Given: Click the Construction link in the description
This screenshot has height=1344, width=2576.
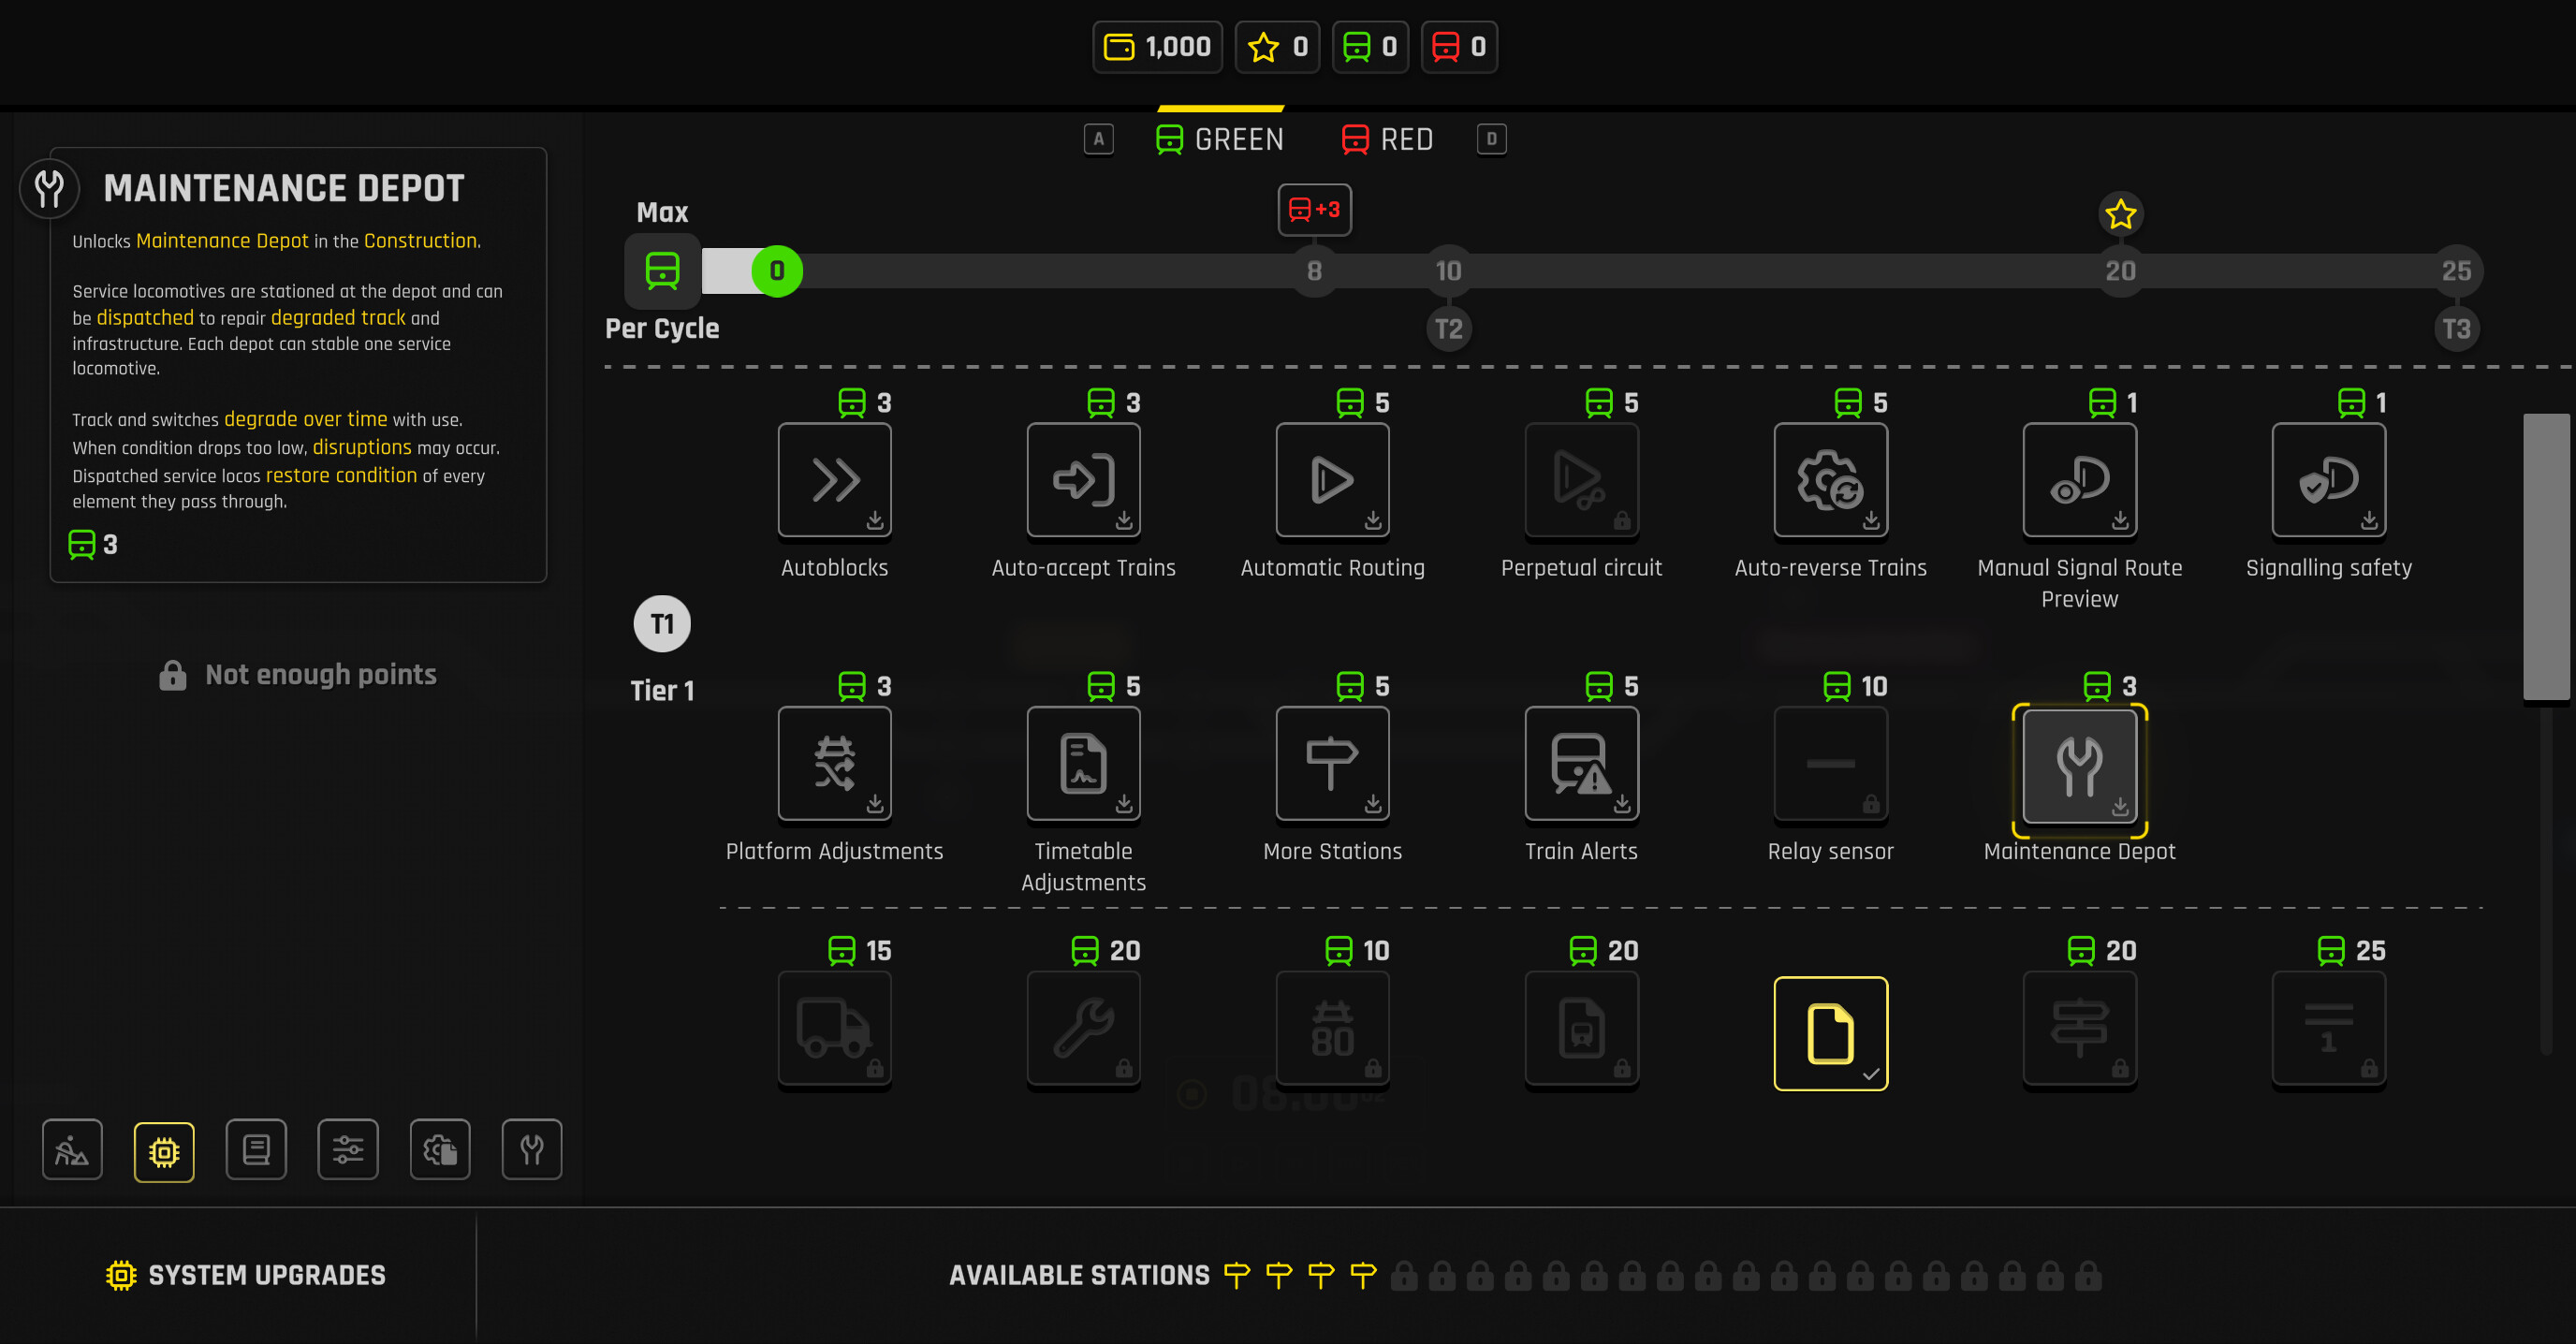Looking at the screenshot, I should 419,240.
